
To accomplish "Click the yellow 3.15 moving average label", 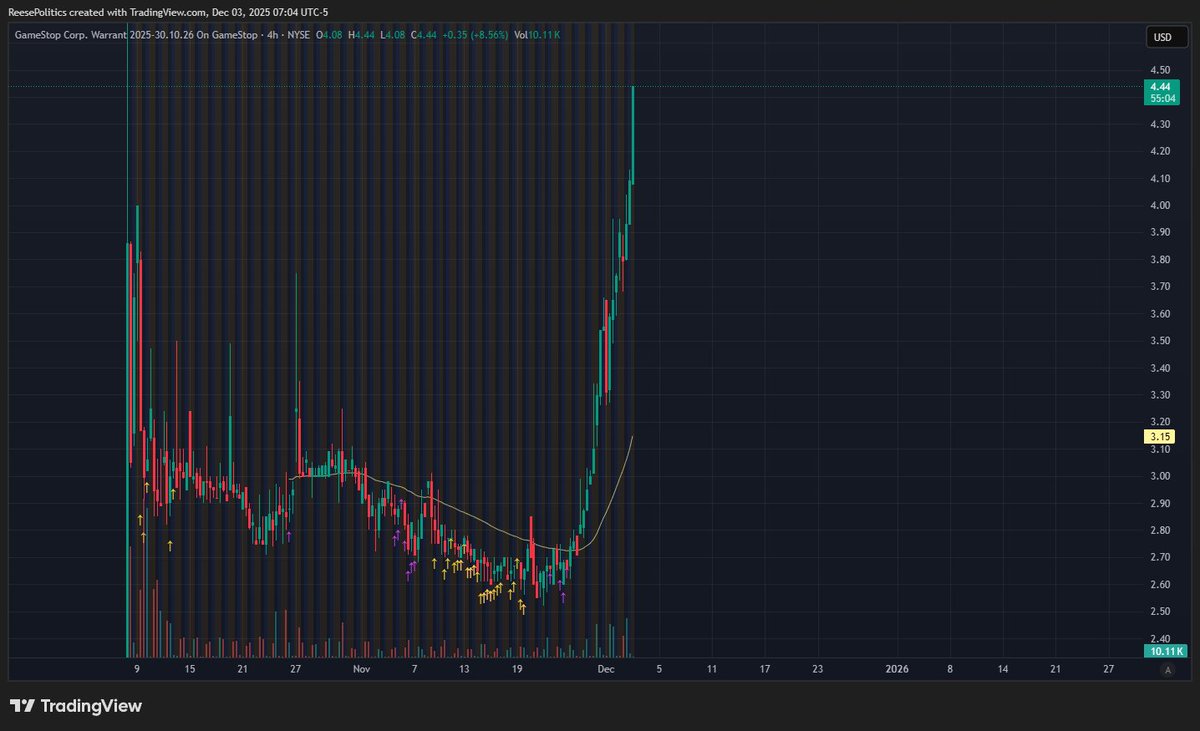I will pyautogui.click(x=1160, y=437).
